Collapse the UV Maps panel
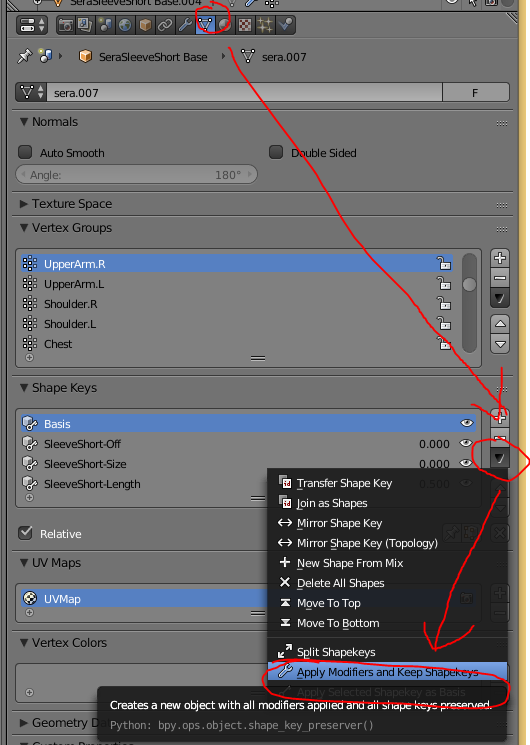Image resolution: width=530 pixels, height=745 pixels. tap(24, 563)
